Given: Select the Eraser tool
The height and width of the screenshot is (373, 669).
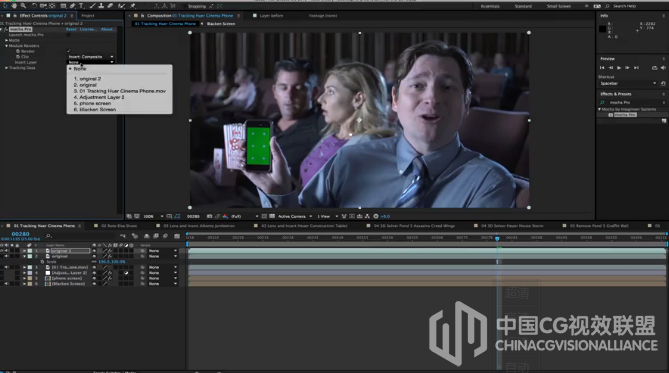Looking at the screenshot, I should tap(110, 6).
